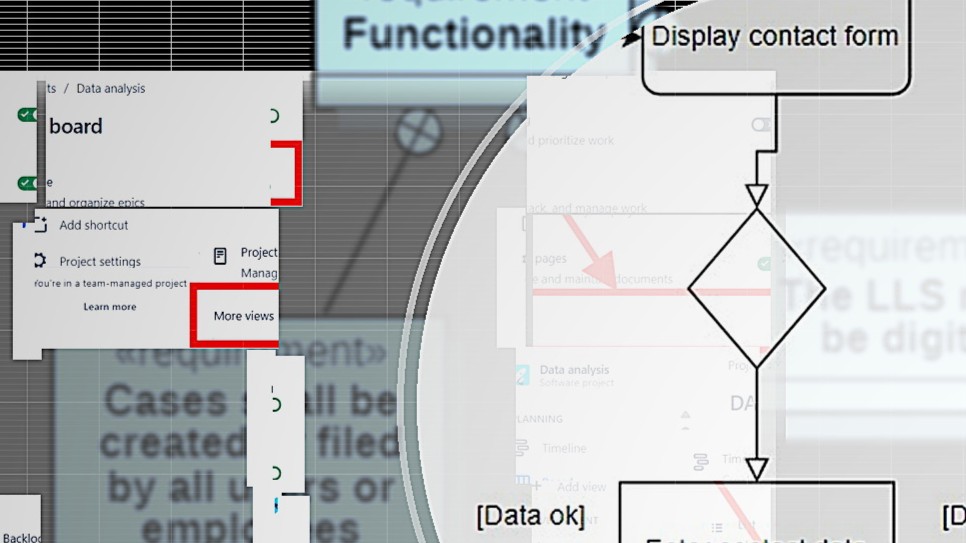Select the Add shortcut menu entry
This screenshot has width=966, height=543.
(93, 225)
